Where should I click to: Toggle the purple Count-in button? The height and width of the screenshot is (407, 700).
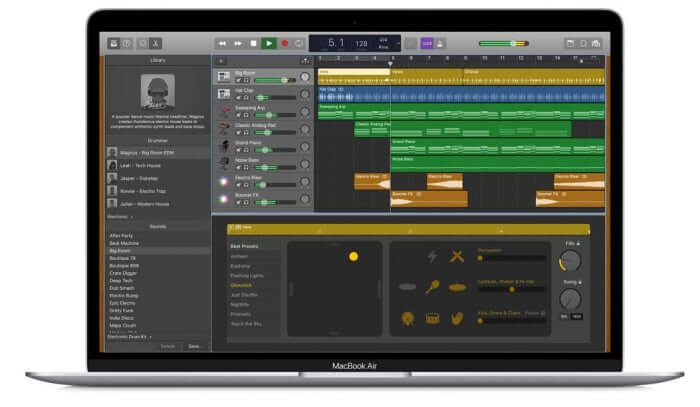(x=427, y=43)
